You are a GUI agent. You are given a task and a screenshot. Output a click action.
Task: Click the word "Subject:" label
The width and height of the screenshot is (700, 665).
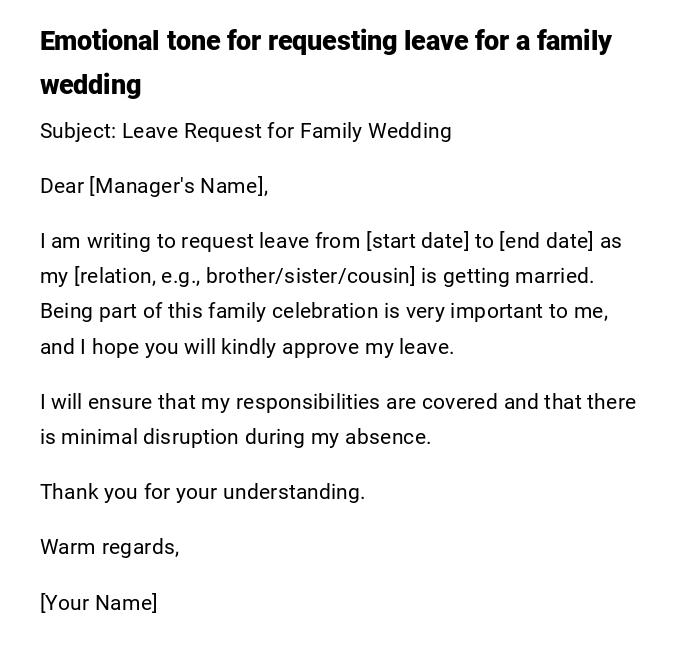coord(78,131)
